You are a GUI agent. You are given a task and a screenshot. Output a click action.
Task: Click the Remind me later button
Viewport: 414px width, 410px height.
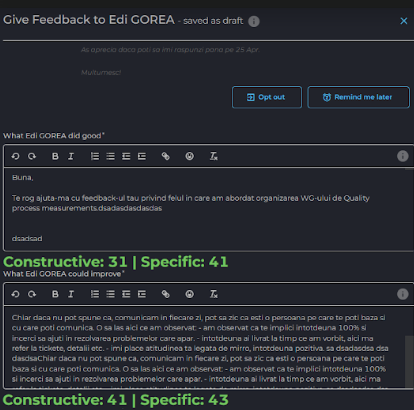click(358, 97)
